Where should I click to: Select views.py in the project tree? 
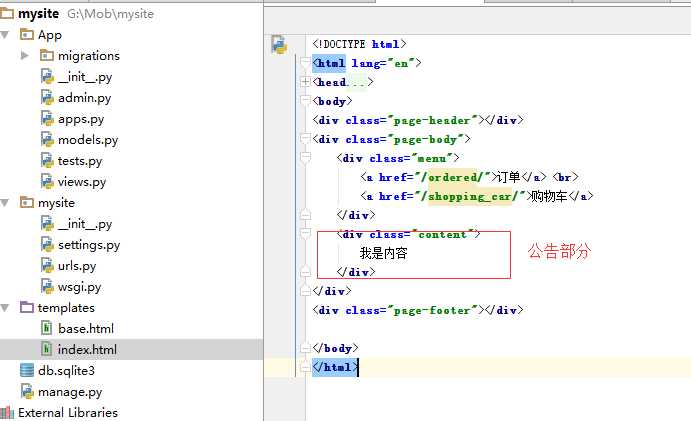point(82,182)
